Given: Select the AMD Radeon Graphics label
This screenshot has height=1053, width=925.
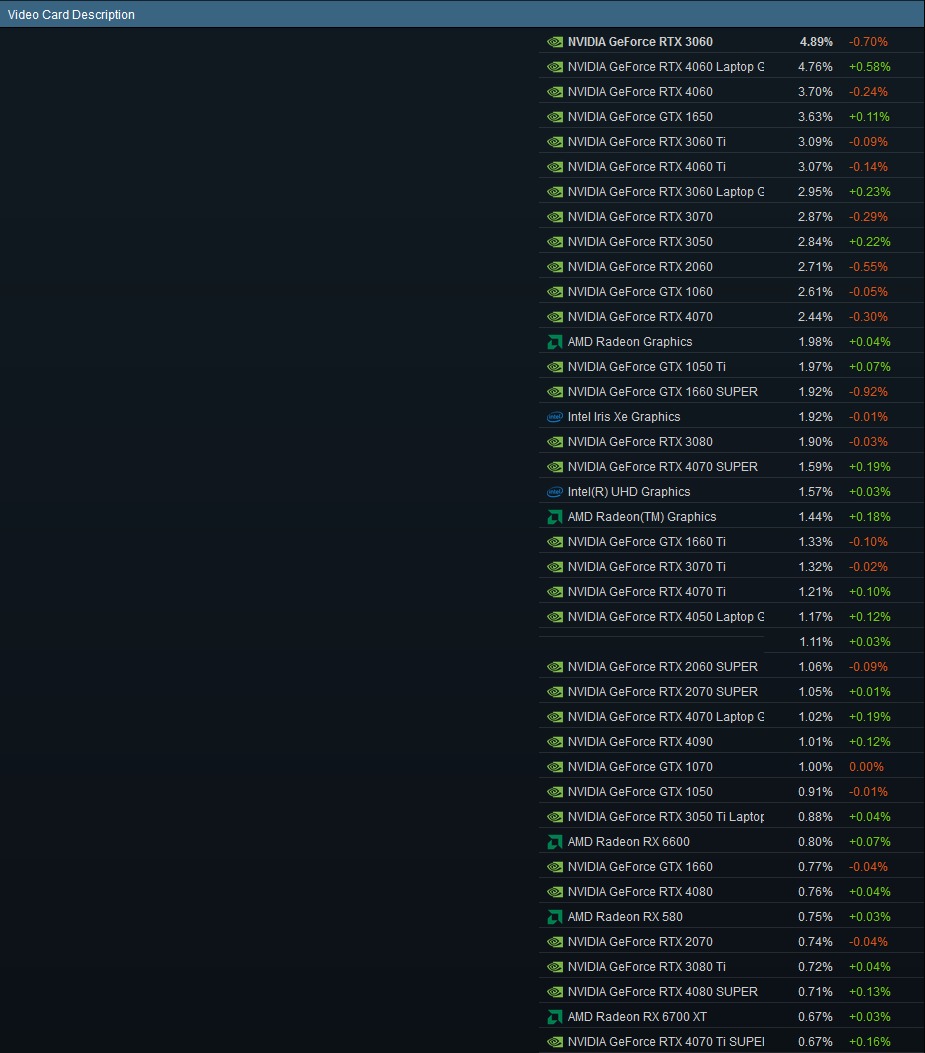Looking at the screenshot, I should [x=630, y=342].
